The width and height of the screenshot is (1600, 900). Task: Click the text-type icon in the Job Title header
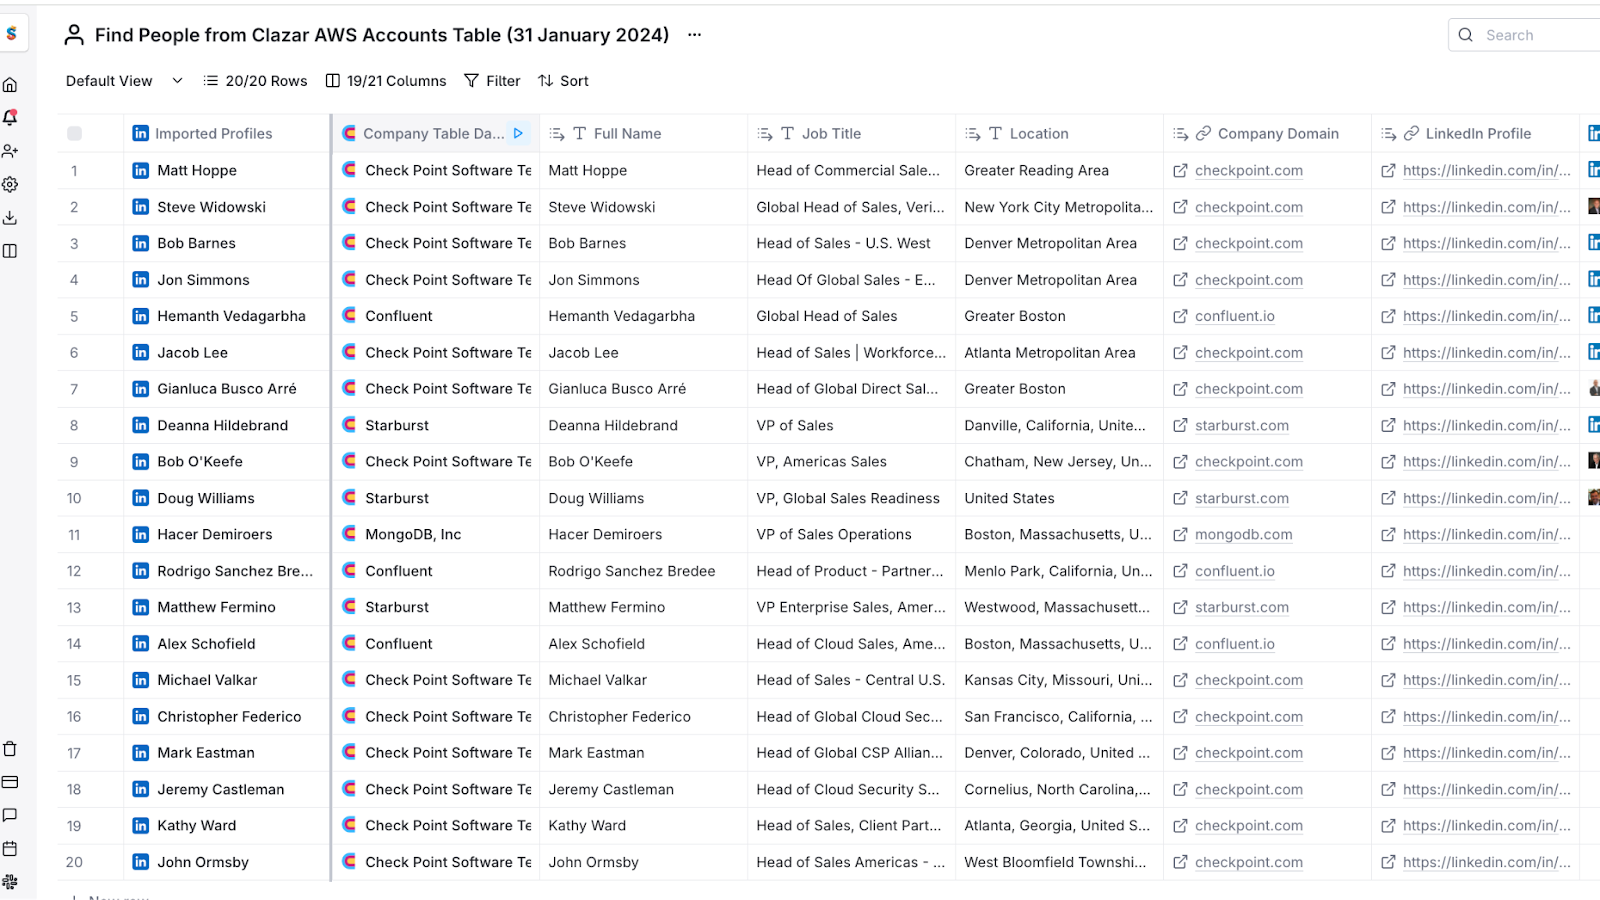(787, 133)
